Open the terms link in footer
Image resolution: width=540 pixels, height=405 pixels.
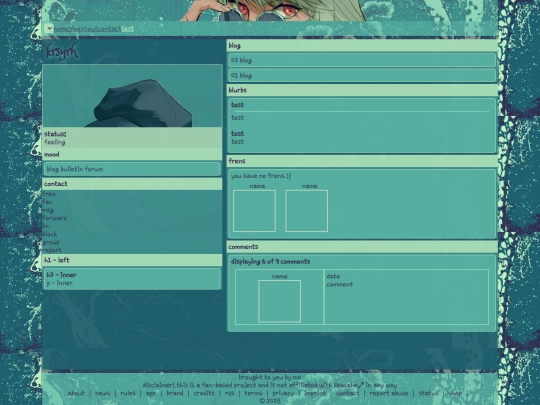[253, 393]
